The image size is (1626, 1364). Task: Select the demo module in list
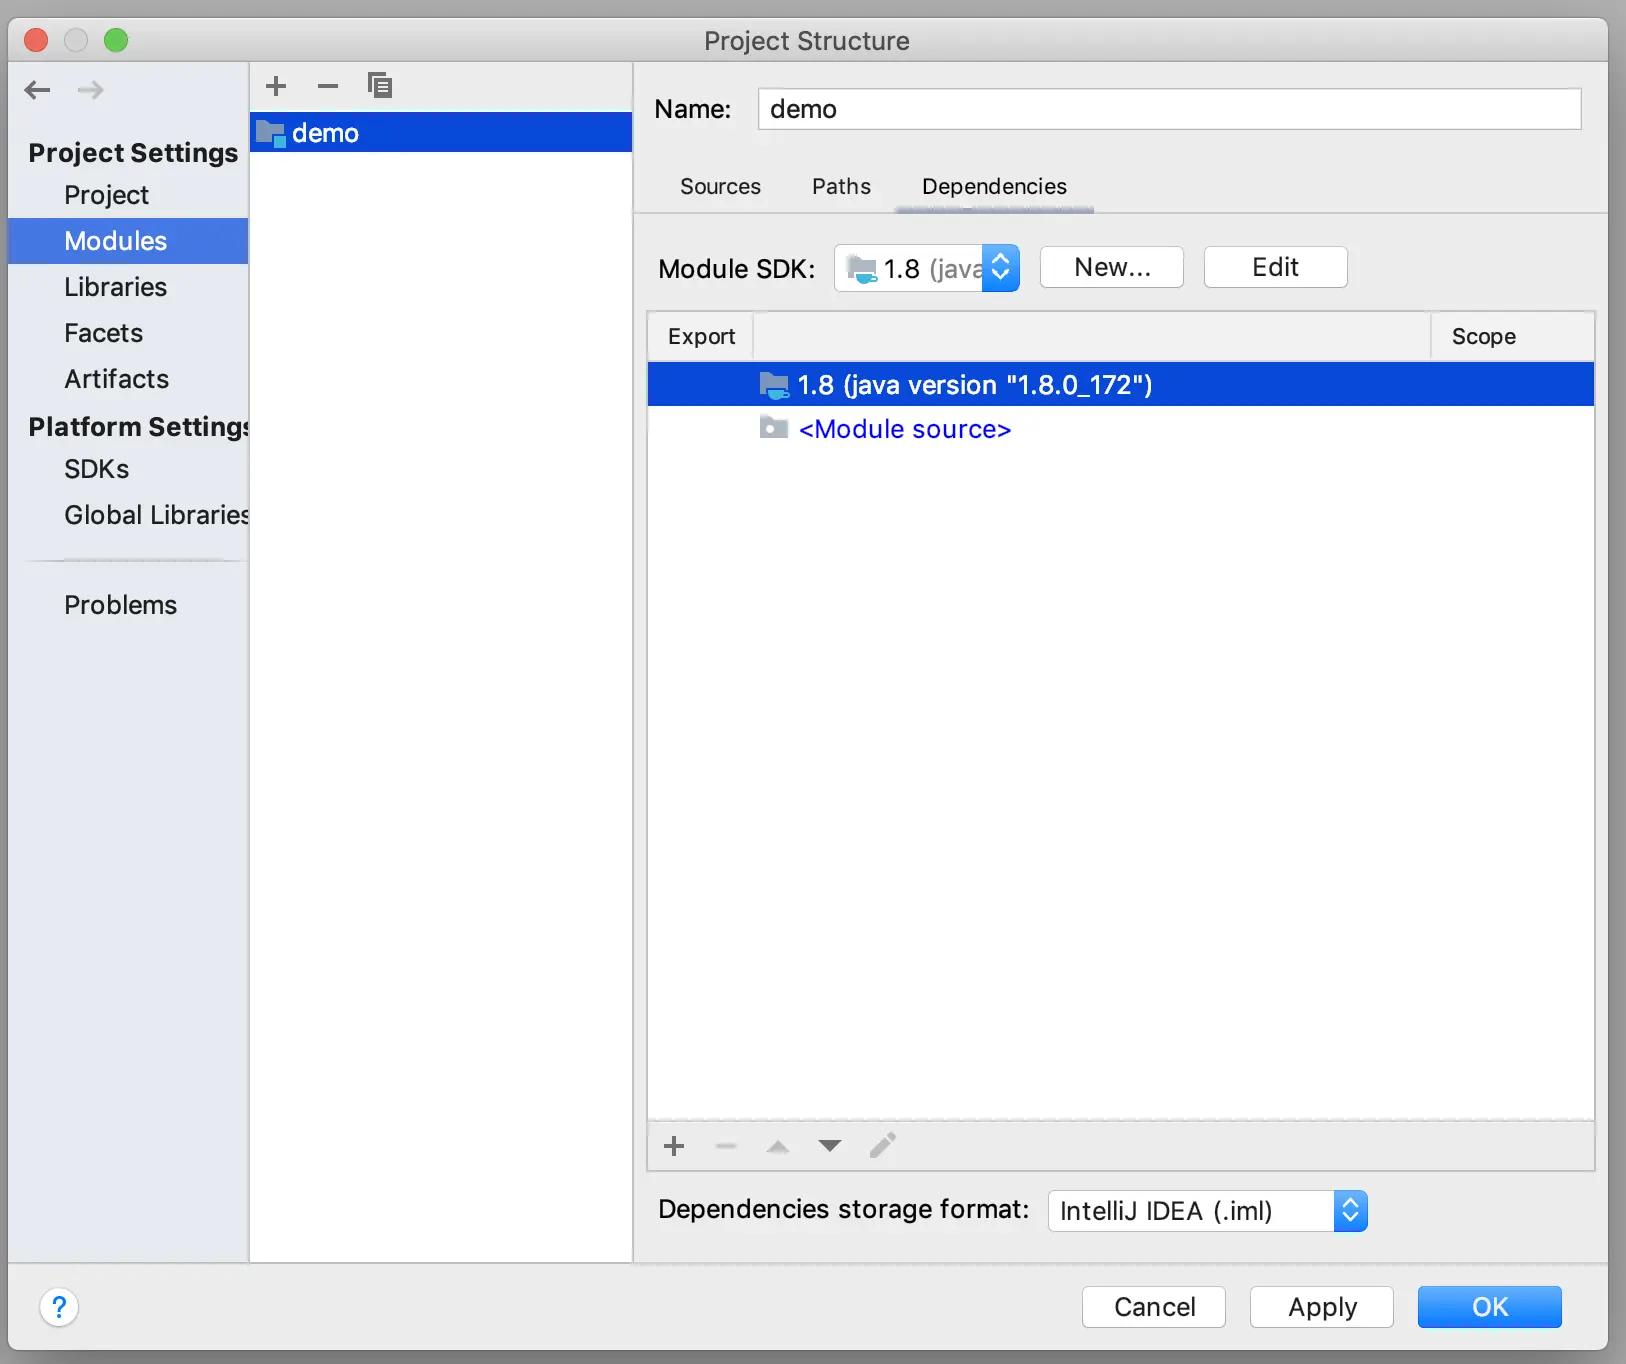(441, 132)
